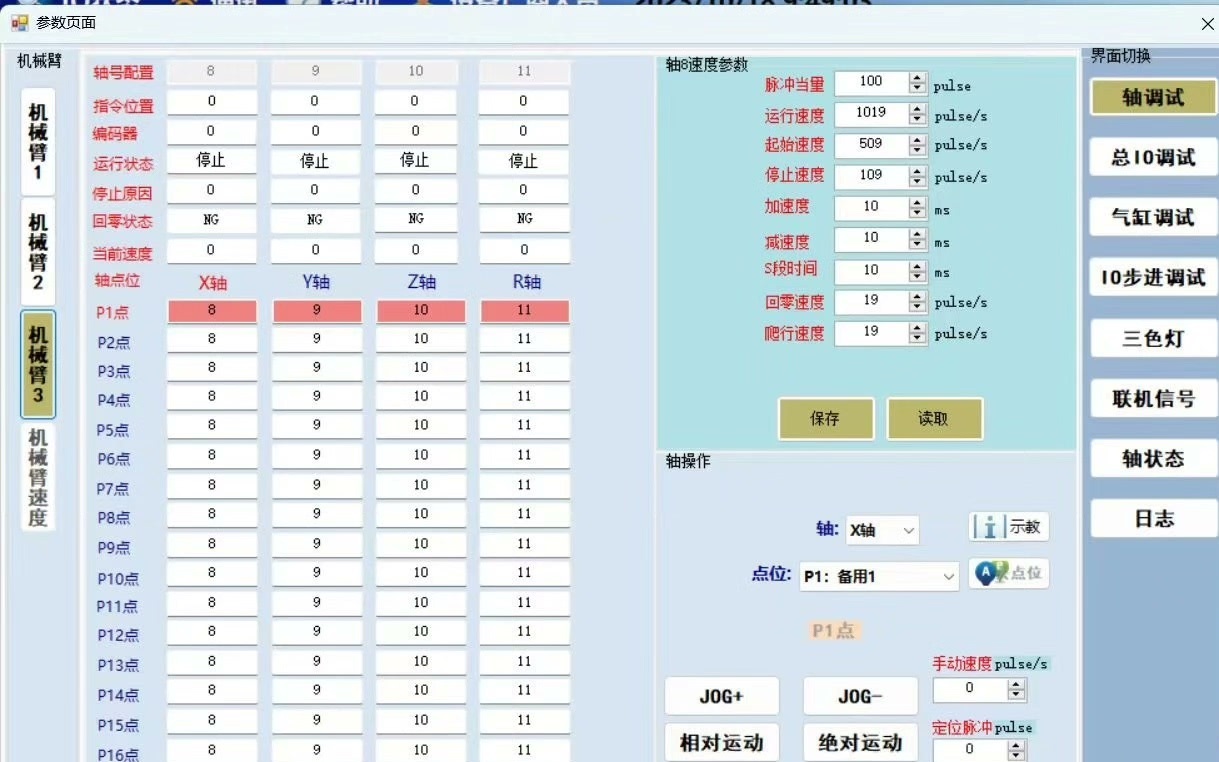Adjust 爬行速度 spinner arrows
This screenshot has height=762, width=1219.
918,333
